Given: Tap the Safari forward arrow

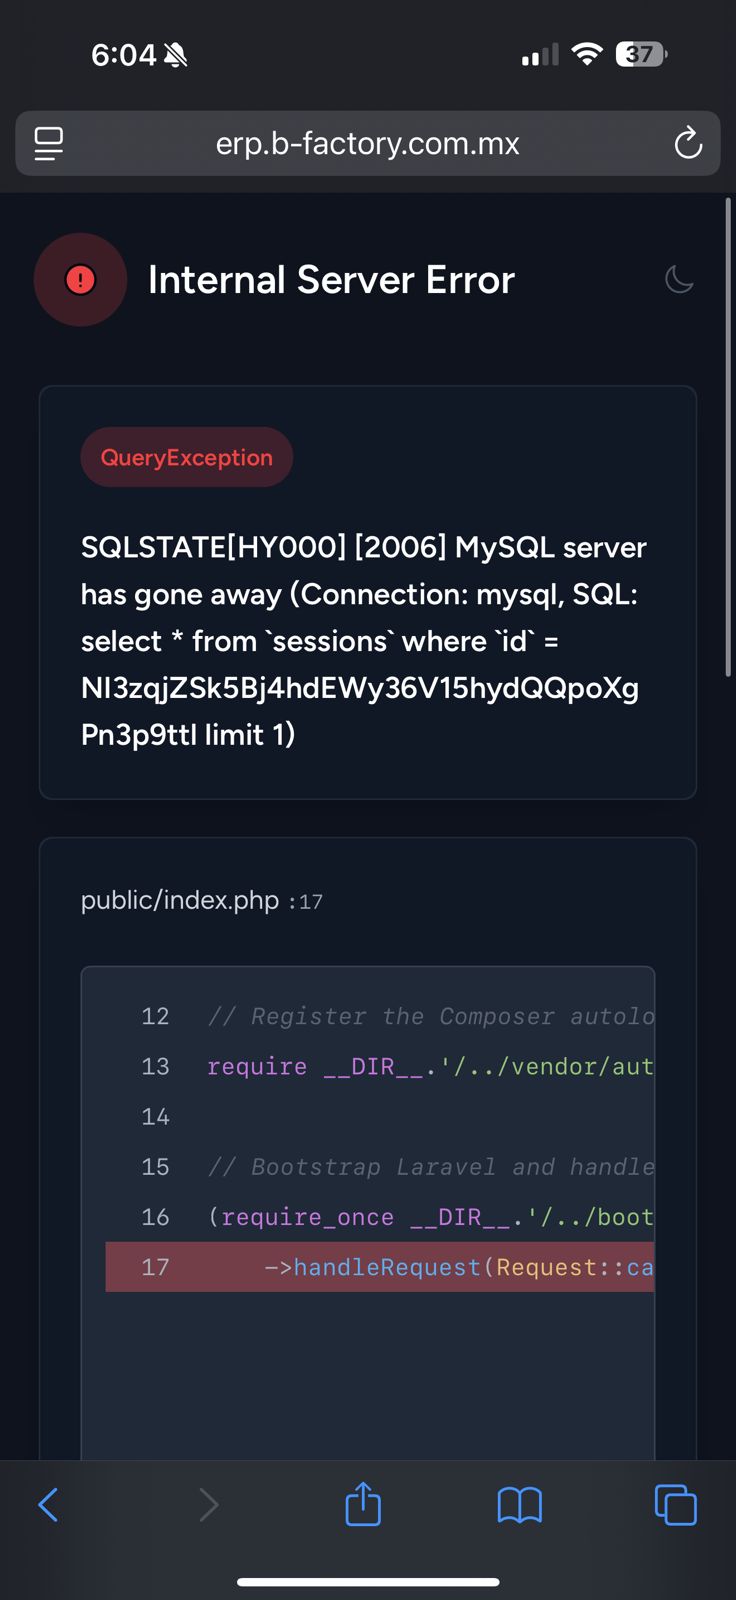Looking at the screenshot, I should coord(208,1504).
